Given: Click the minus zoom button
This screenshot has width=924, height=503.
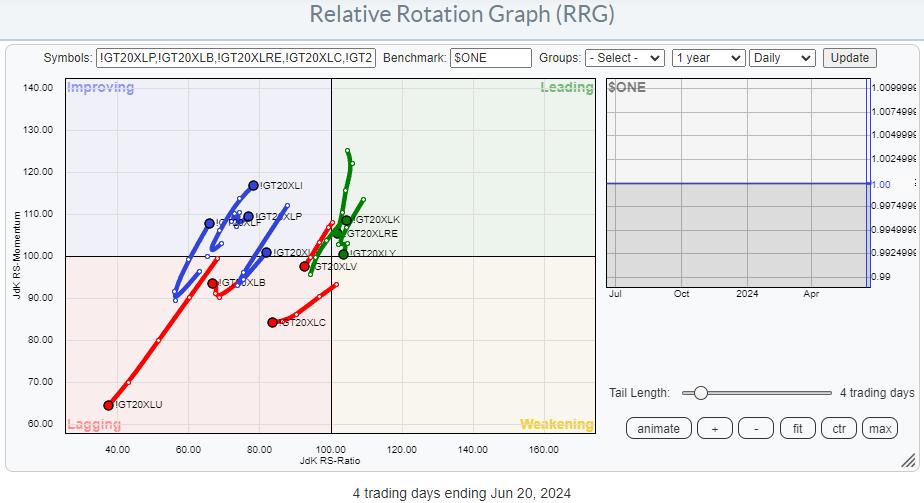Looking at the screenshot, I should [x=756, y=429].
